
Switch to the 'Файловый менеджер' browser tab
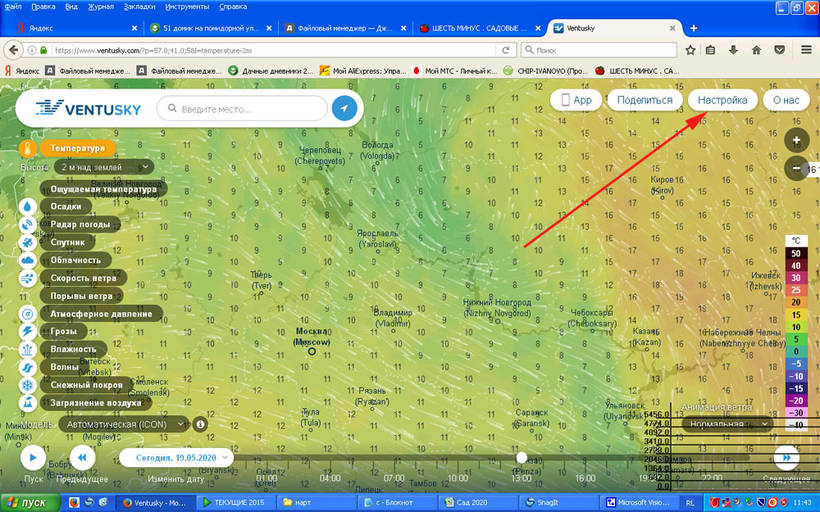[x=339, y=28]
